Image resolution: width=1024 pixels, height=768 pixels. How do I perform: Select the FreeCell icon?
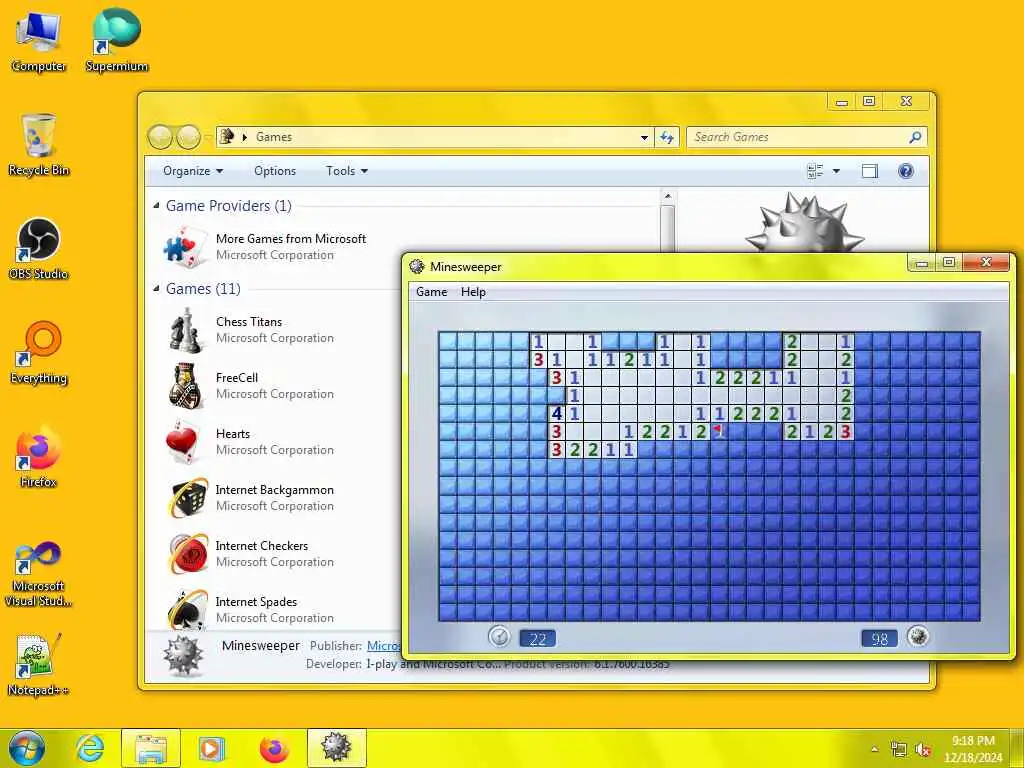(185, 386)
